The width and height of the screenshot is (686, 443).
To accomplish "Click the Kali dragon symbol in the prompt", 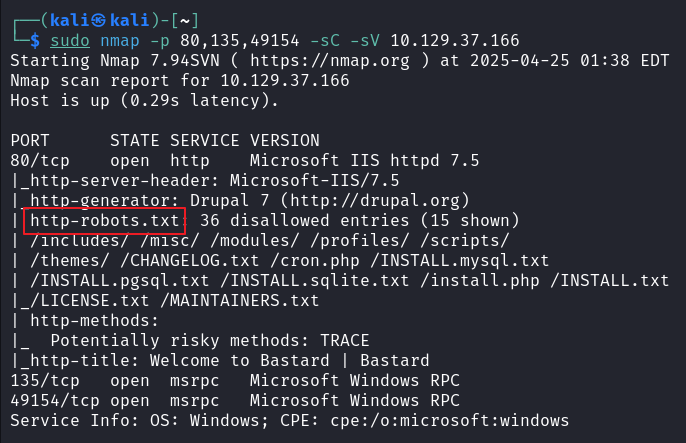I will coord(98,20).
